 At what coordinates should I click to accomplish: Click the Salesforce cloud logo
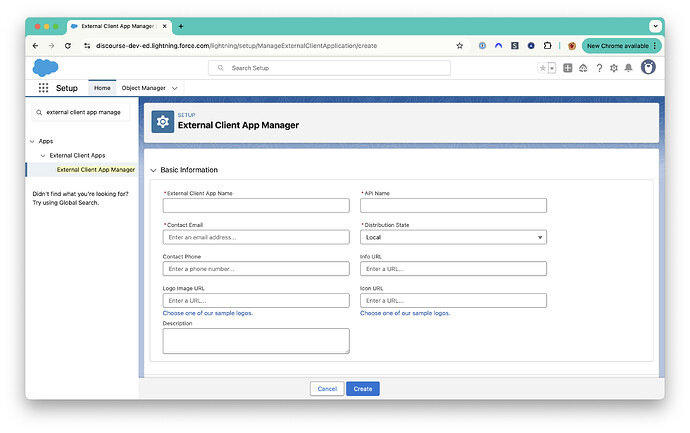(x=45, y=68)
